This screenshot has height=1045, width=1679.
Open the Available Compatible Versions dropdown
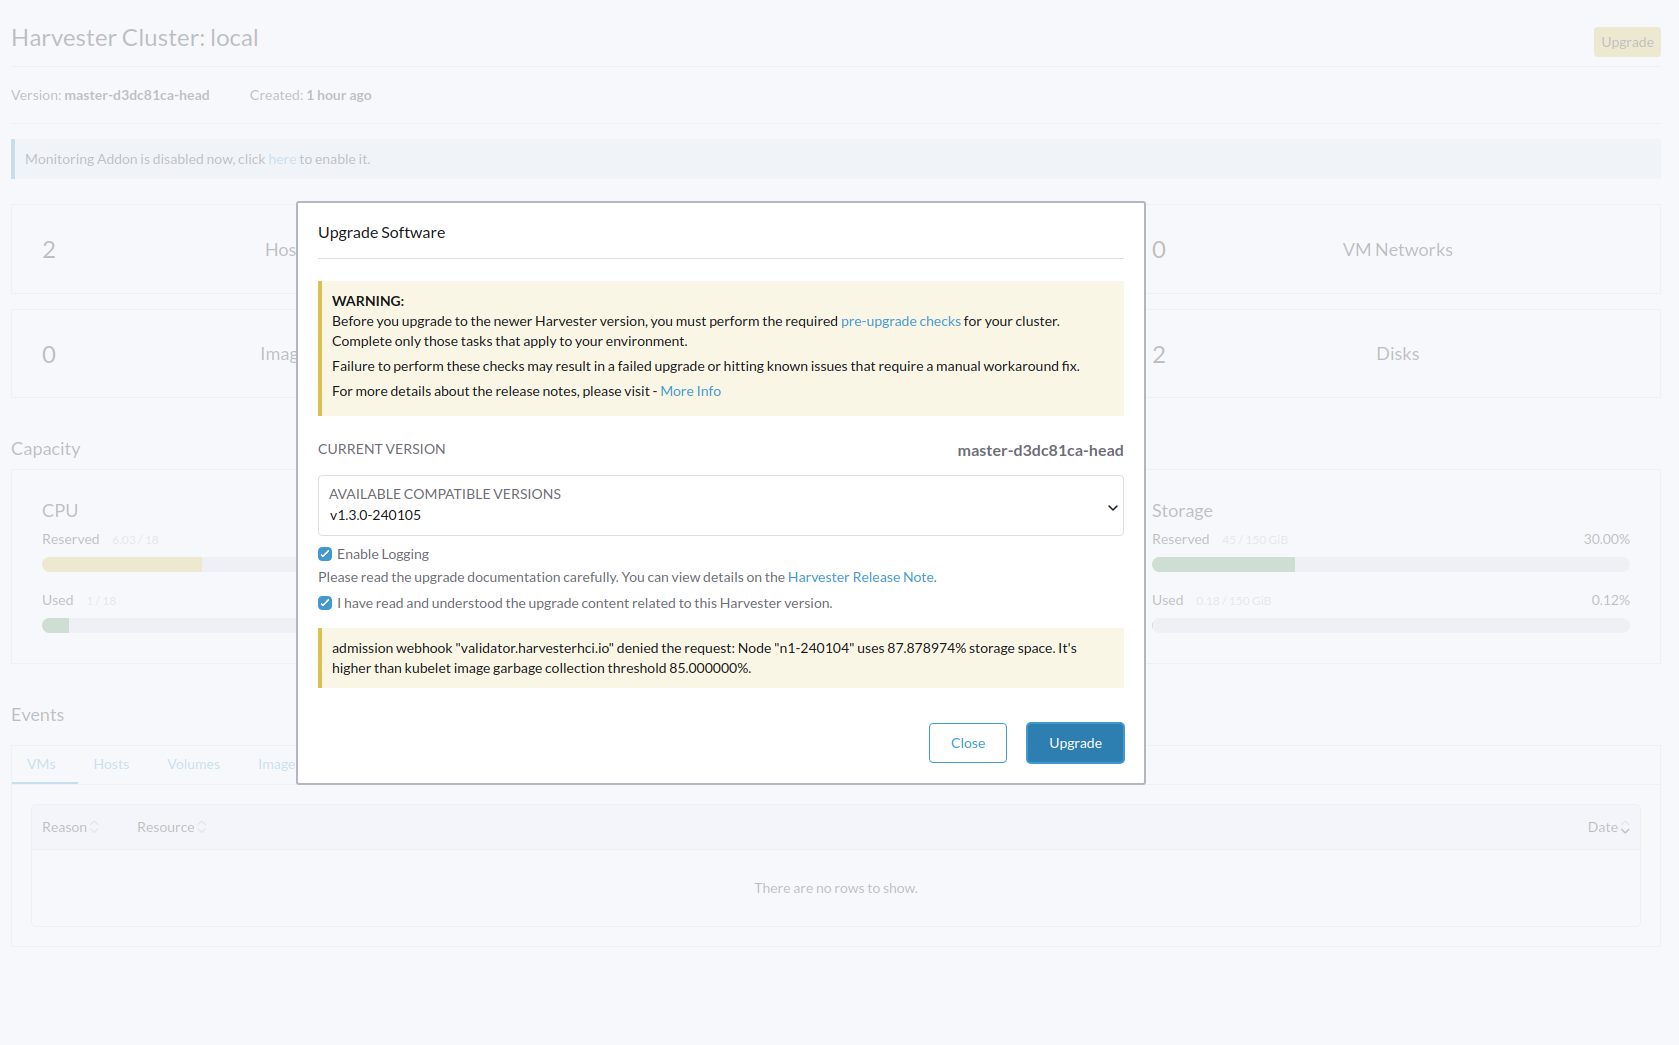tap(720, 506)
